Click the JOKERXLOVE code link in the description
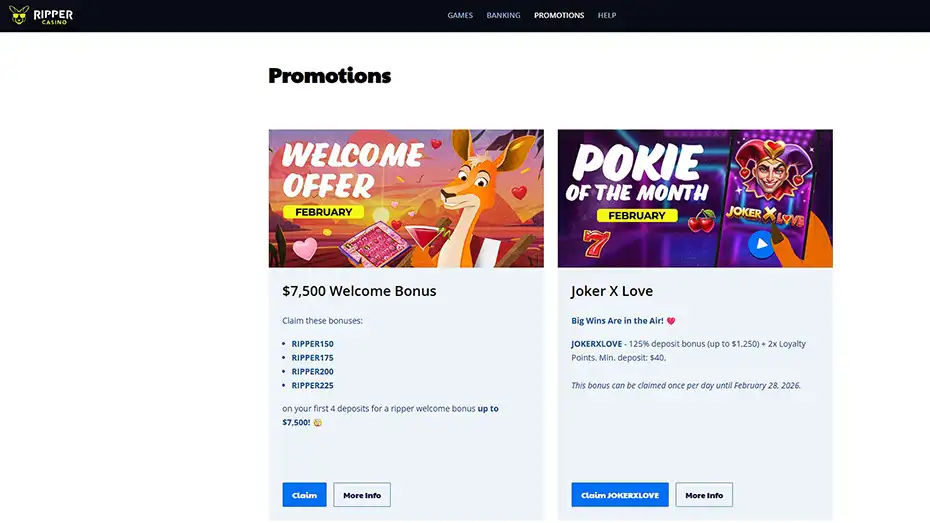The height and width of the screenshot is (523, 930). [597, 344]
